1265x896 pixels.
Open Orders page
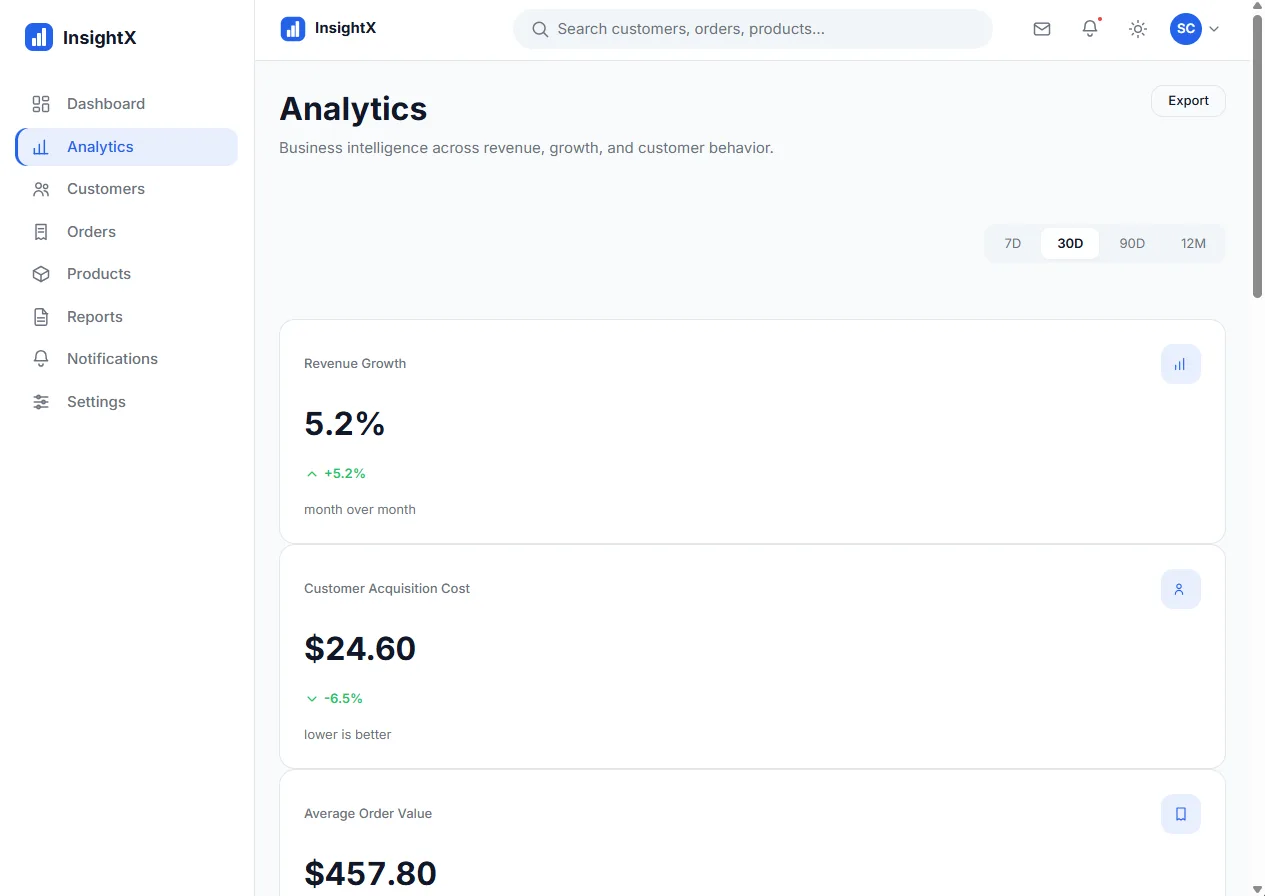(127, 232)
